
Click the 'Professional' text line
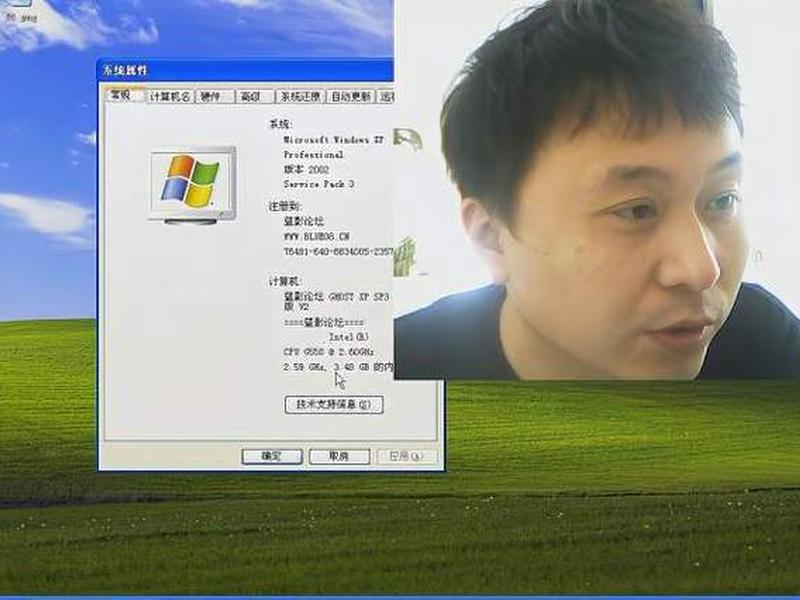[313, 154]
